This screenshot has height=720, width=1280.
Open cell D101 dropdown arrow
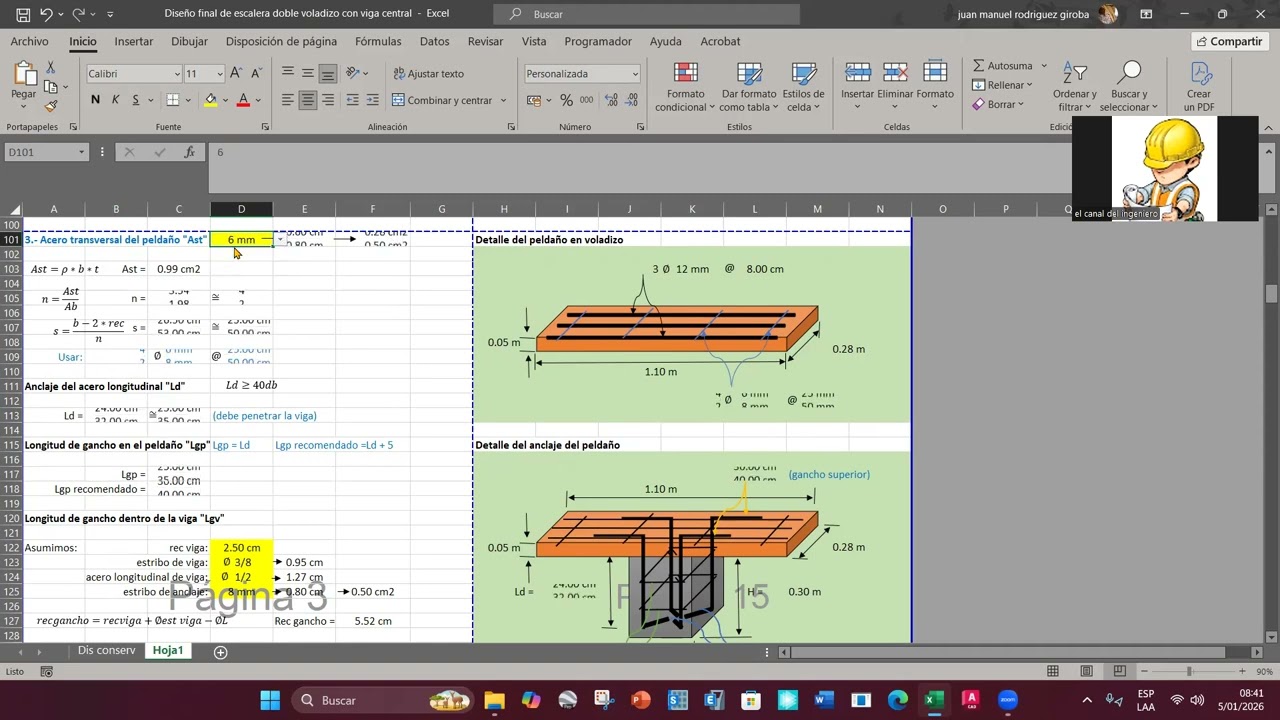280,240
